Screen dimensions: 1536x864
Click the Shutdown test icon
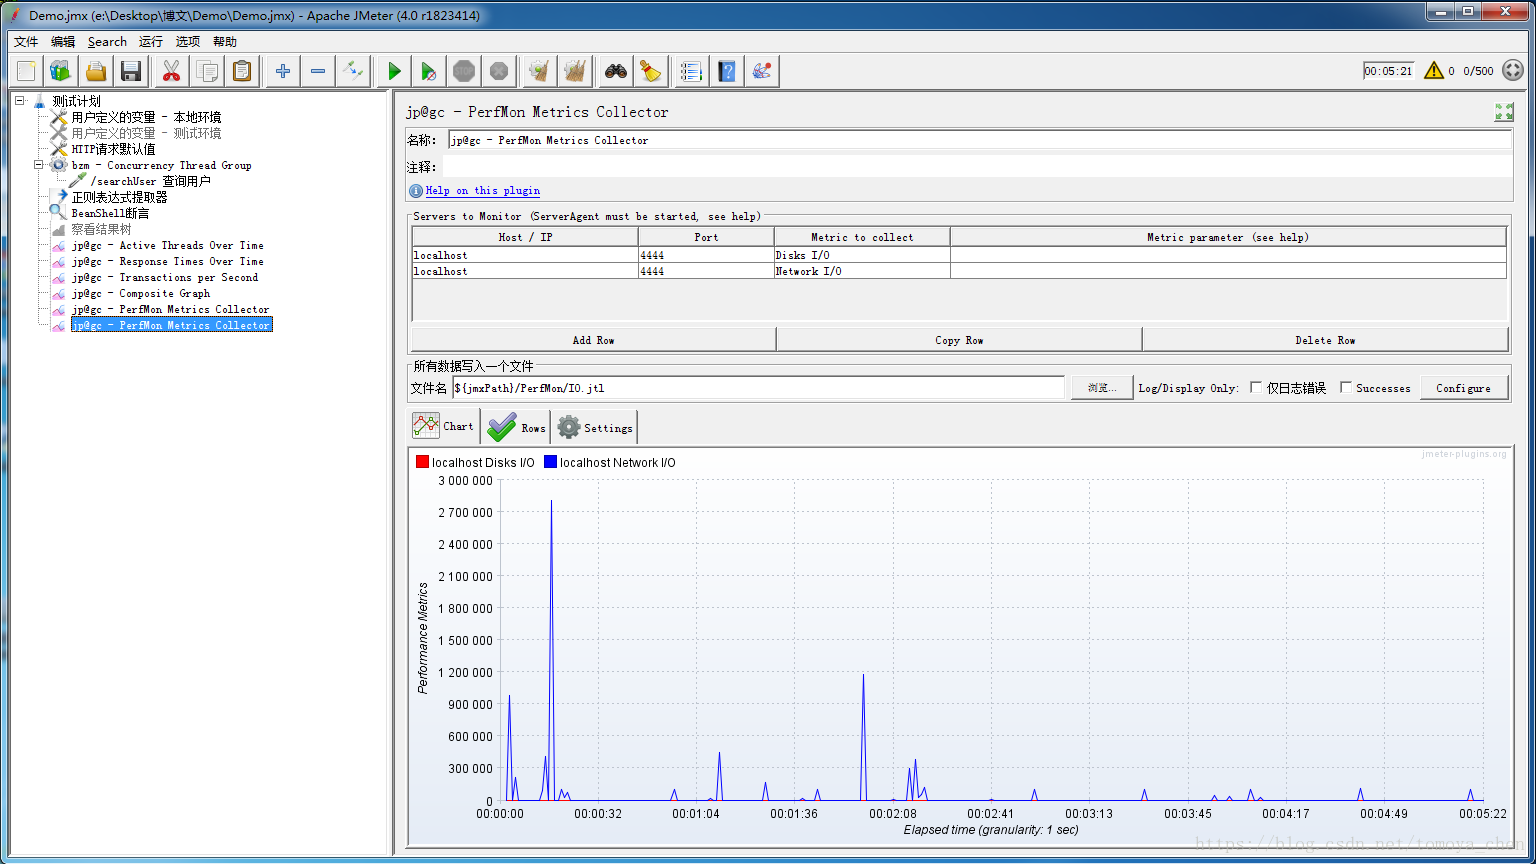[x=498, y=71]
